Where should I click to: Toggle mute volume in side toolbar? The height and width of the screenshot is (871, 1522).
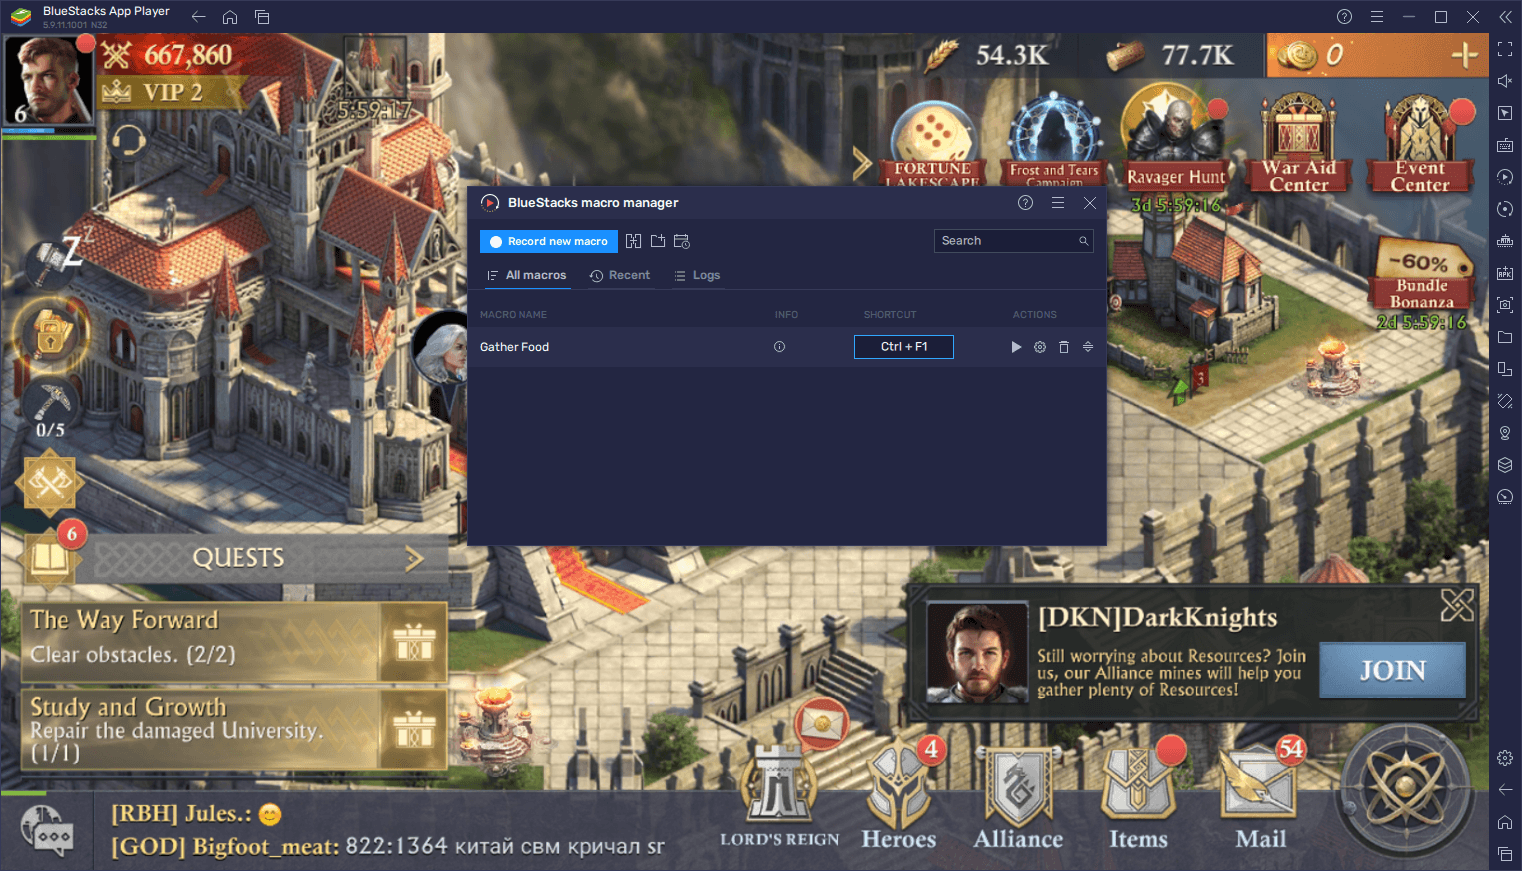click(1505, 81)
